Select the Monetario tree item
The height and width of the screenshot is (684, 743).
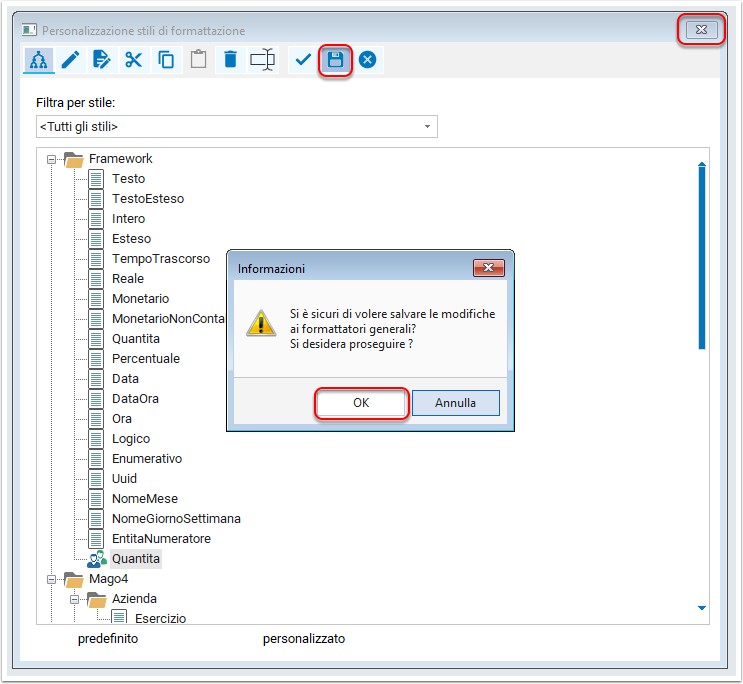140,299
